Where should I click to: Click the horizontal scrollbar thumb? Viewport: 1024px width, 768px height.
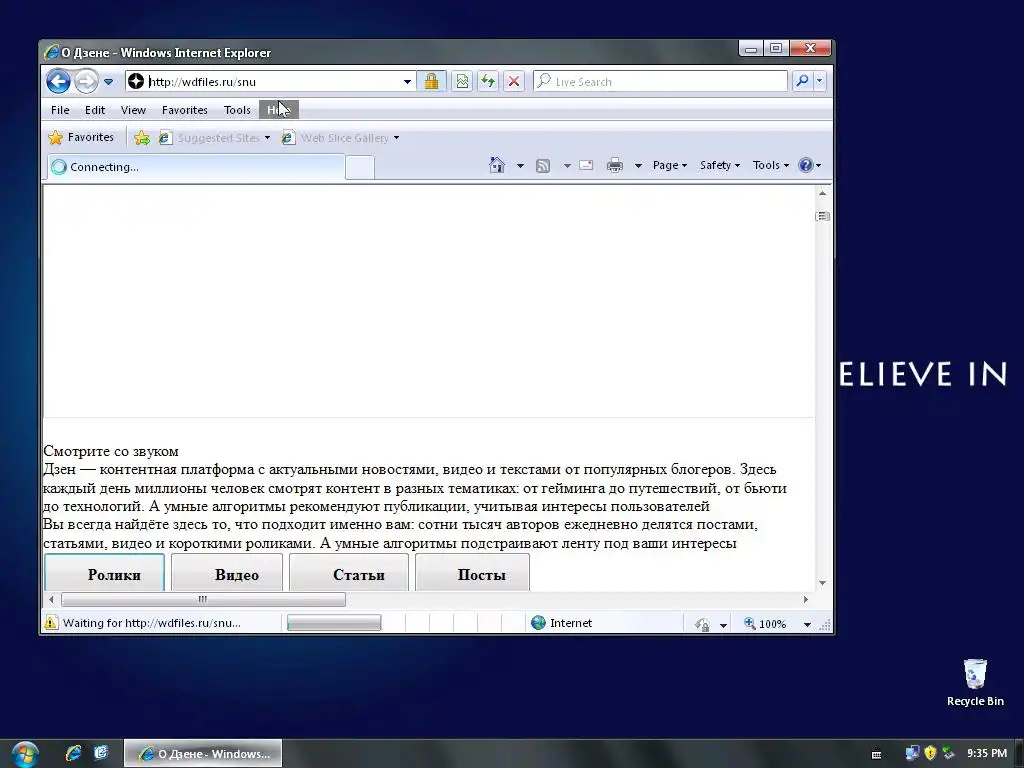click(203, 599)
